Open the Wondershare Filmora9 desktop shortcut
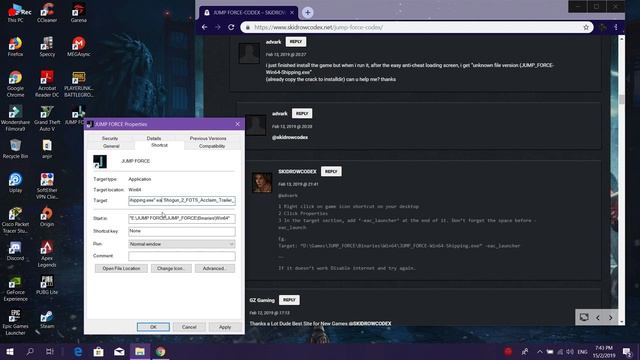Viewport: 640px width, 360px height. click(x=16, y=118)
